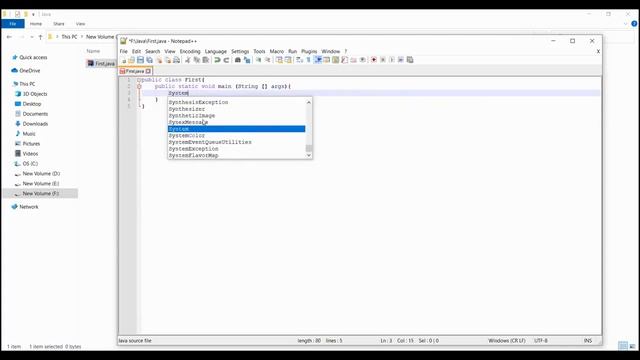640x360 pixels.
Task: Click the autocomplete list scrollbar thumb
Action: pyautogui.click(x=309, y=148)
